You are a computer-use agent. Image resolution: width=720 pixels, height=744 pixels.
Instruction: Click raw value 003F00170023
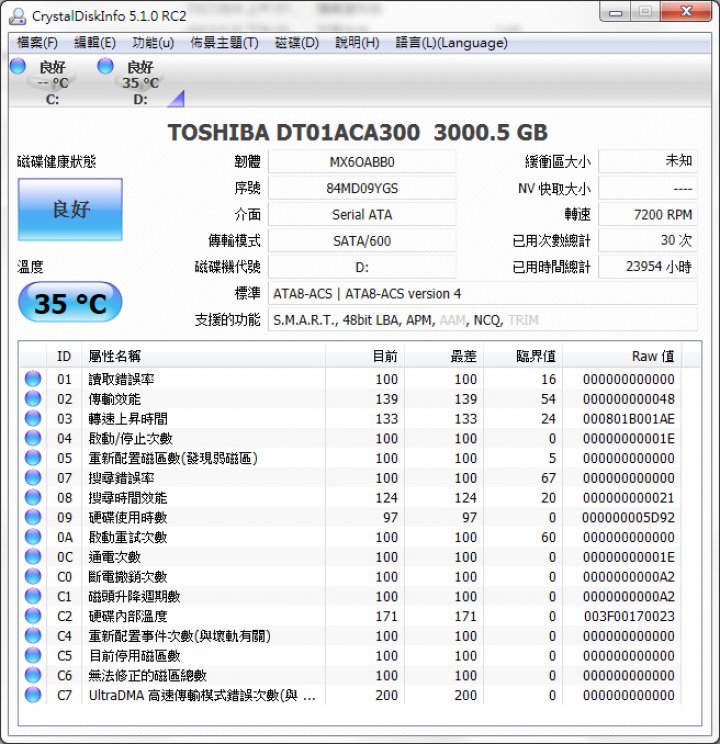(629, 616)
